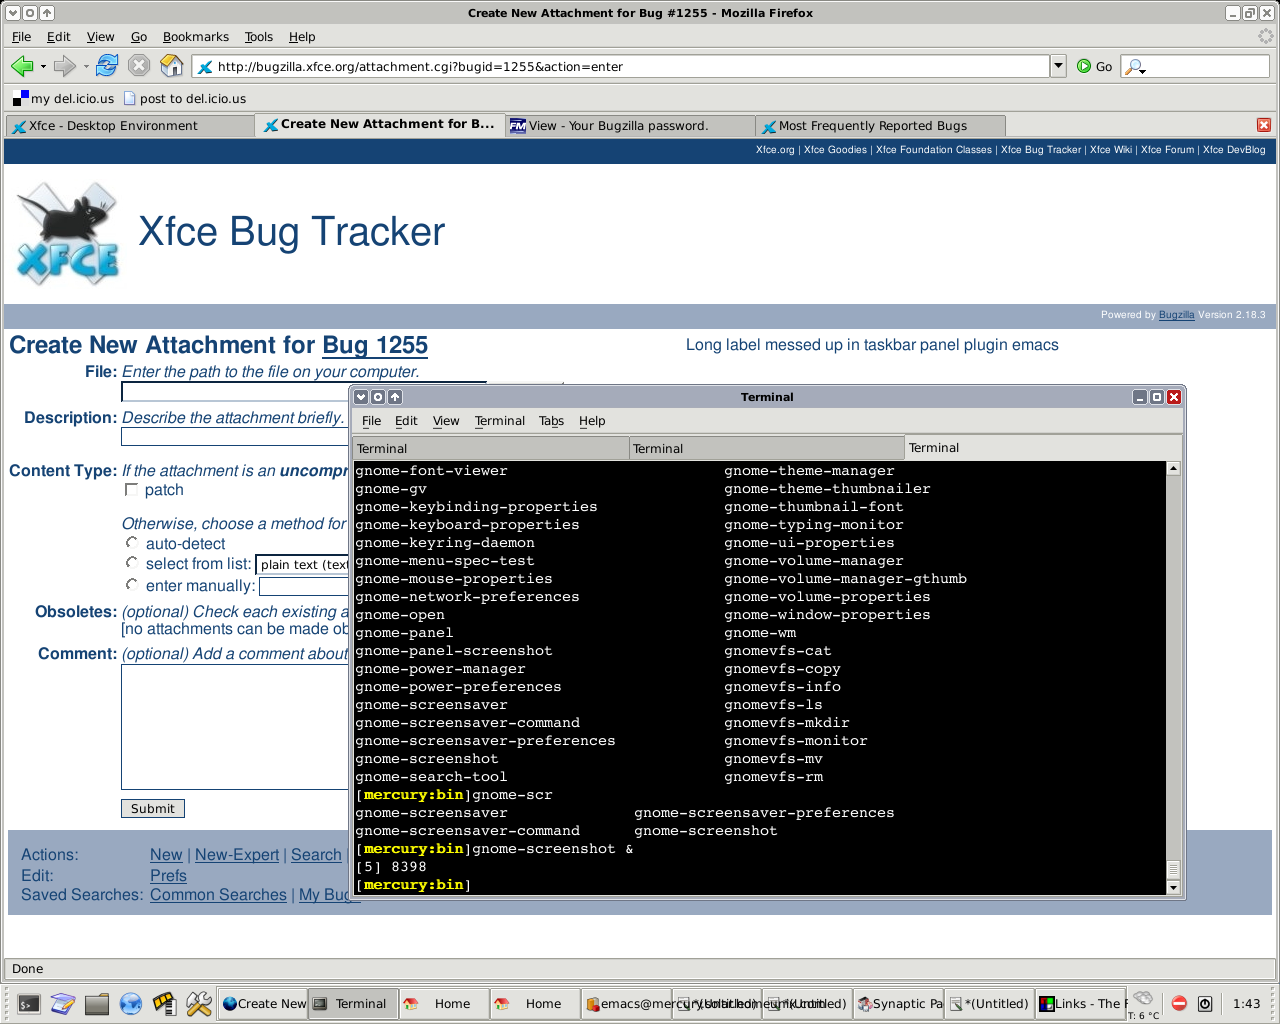Click the terminal scrollbar down arrow
The width and height of the screenshot is (1280, 1024).
(x=1173, y=887)
